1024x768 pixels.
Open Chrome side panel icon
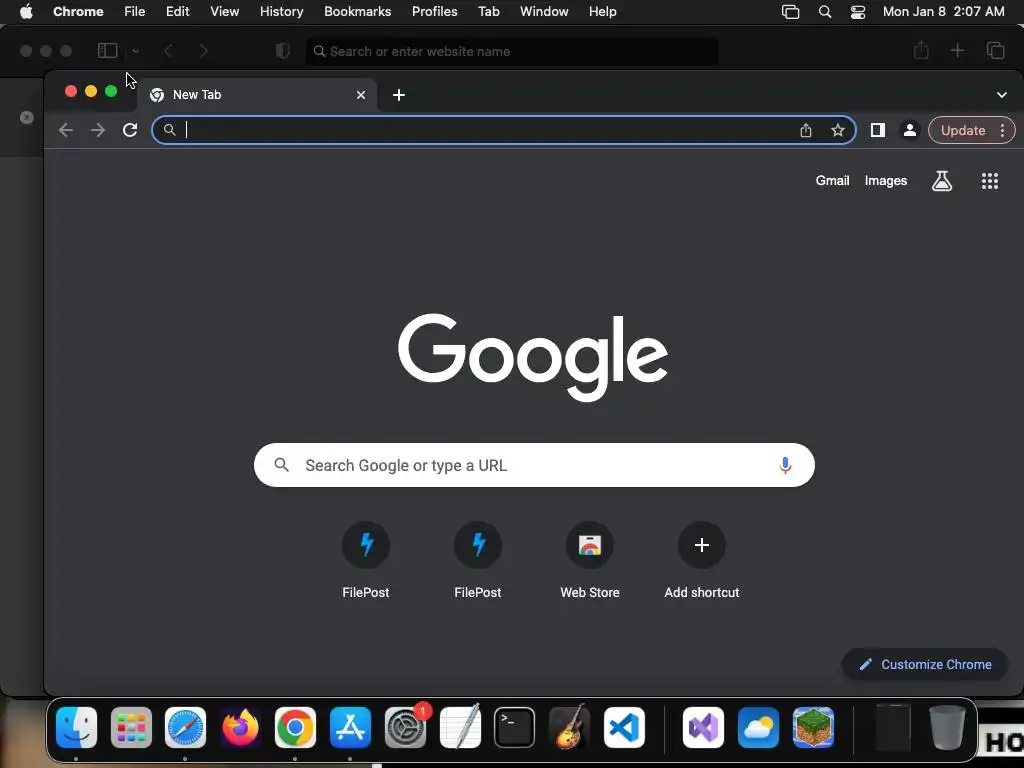(x=878, y=131)
